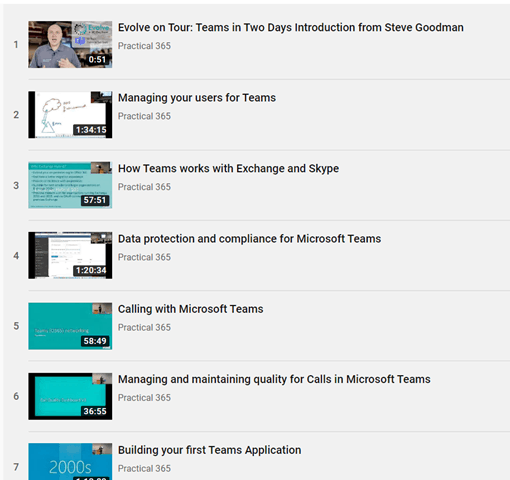Image resolution: width=510 pixels, height=480 pixels.
Task: Click playlist index number 3
Action: (x=16, y=186)
